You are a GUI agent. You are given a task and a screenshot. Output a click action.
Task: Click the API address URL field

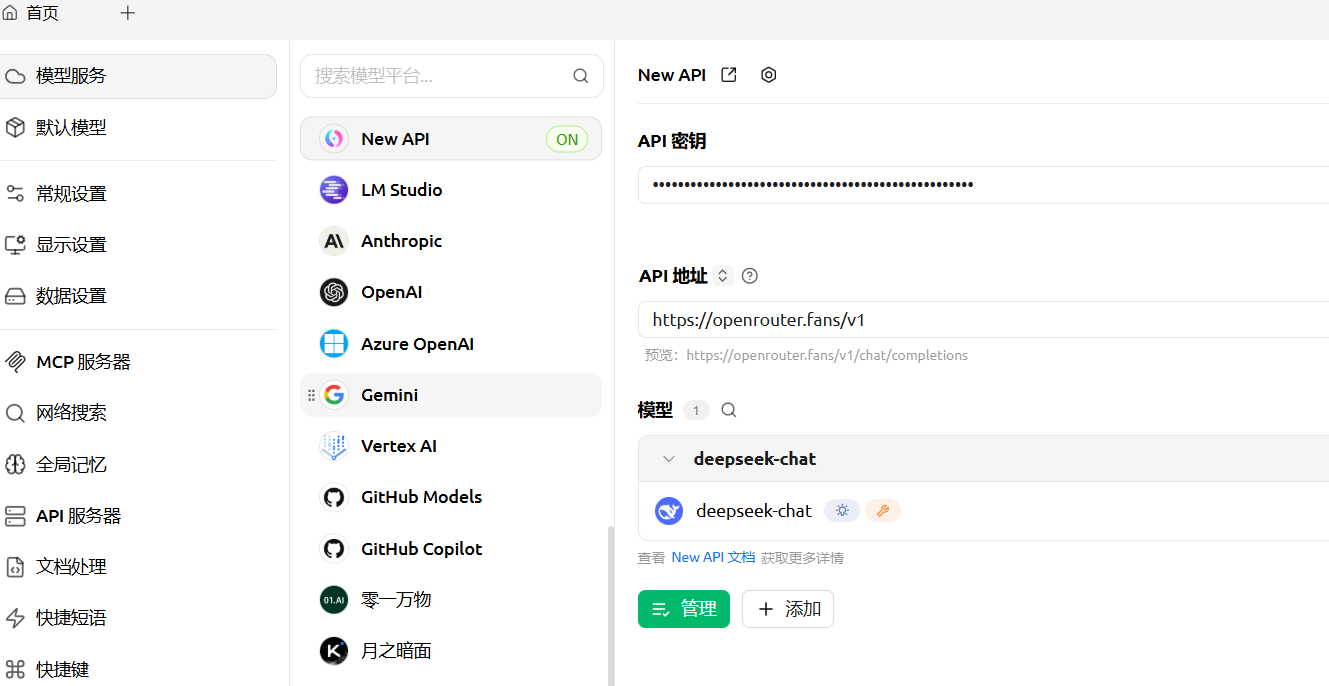click(983, 320)
